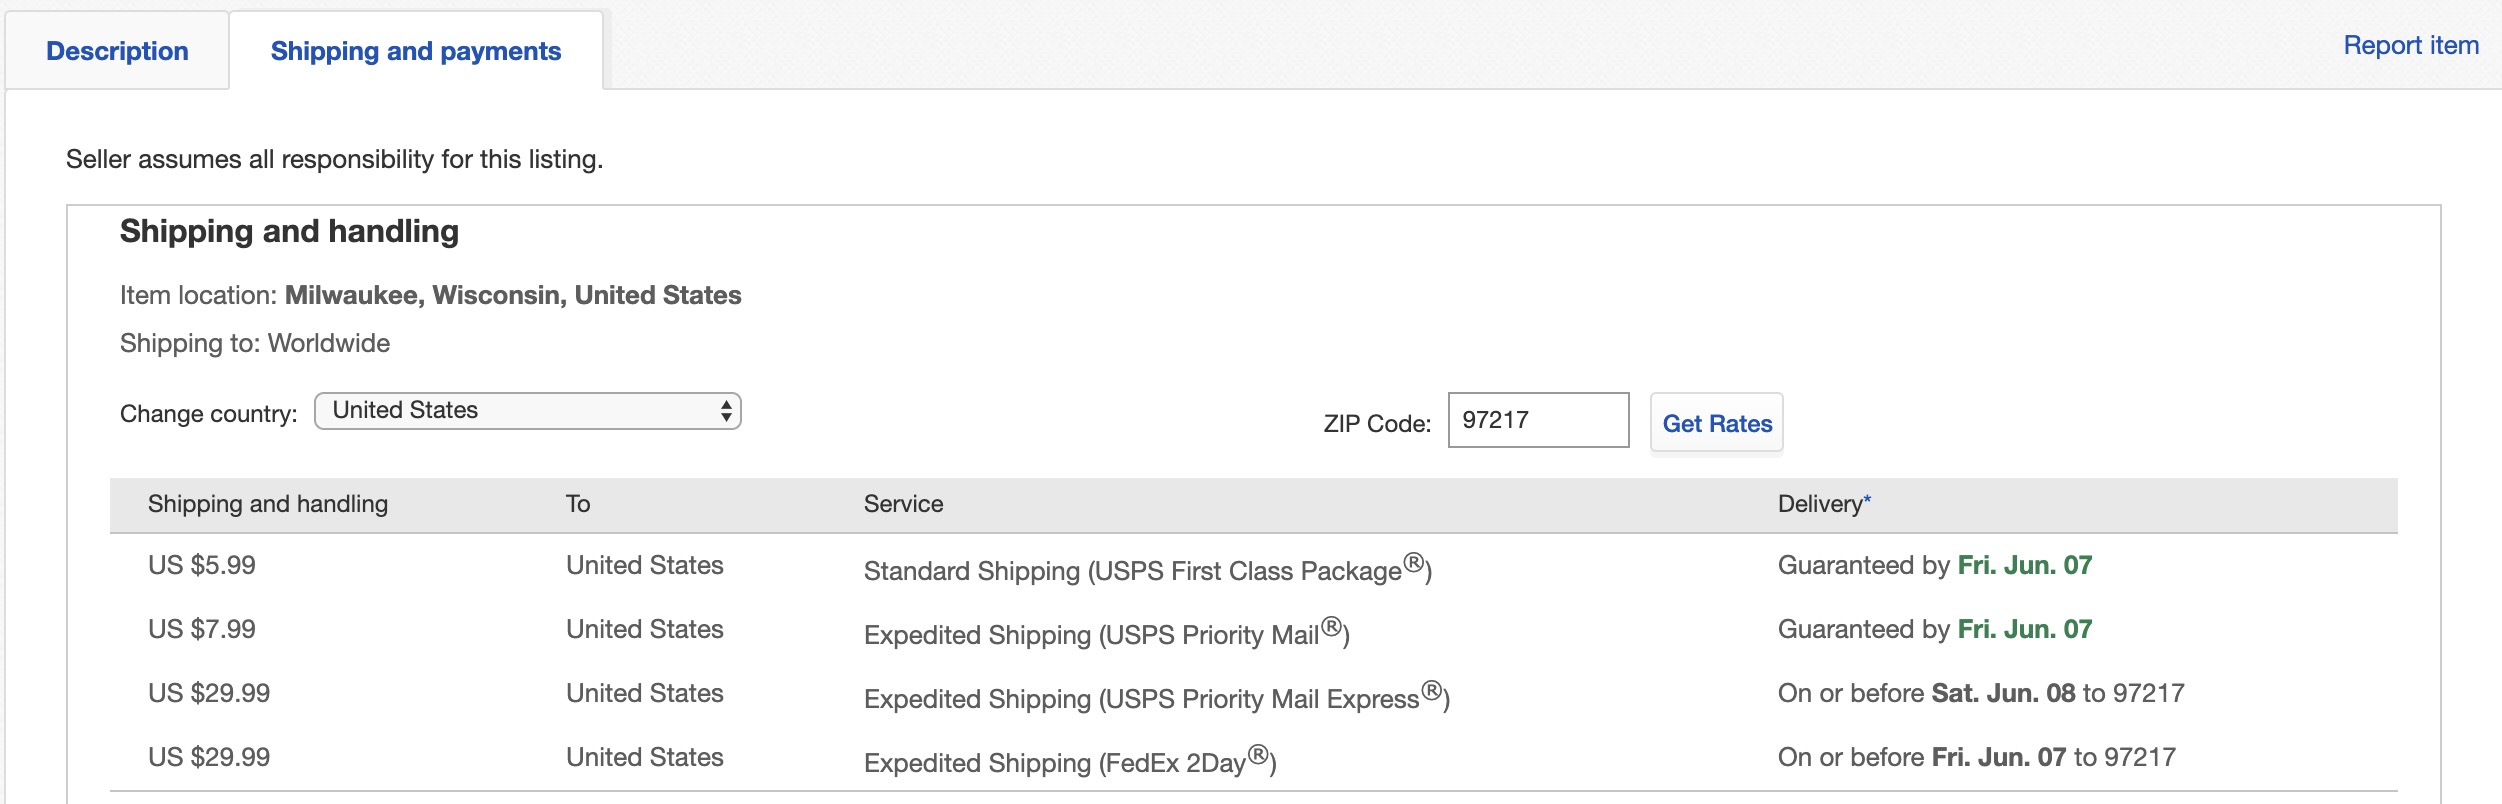Screen dimensions: 2502x804
Task: Click the Shipping and handling column header
Action: click(x=268, y=504)
